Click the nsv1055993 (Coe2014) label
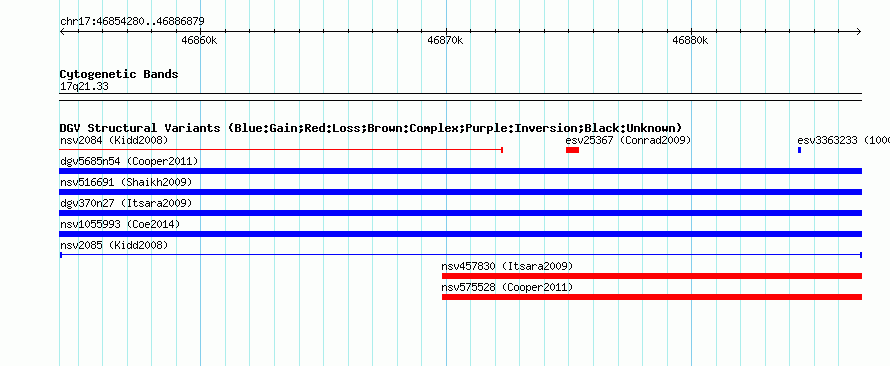890x366 pixels. 120,225
